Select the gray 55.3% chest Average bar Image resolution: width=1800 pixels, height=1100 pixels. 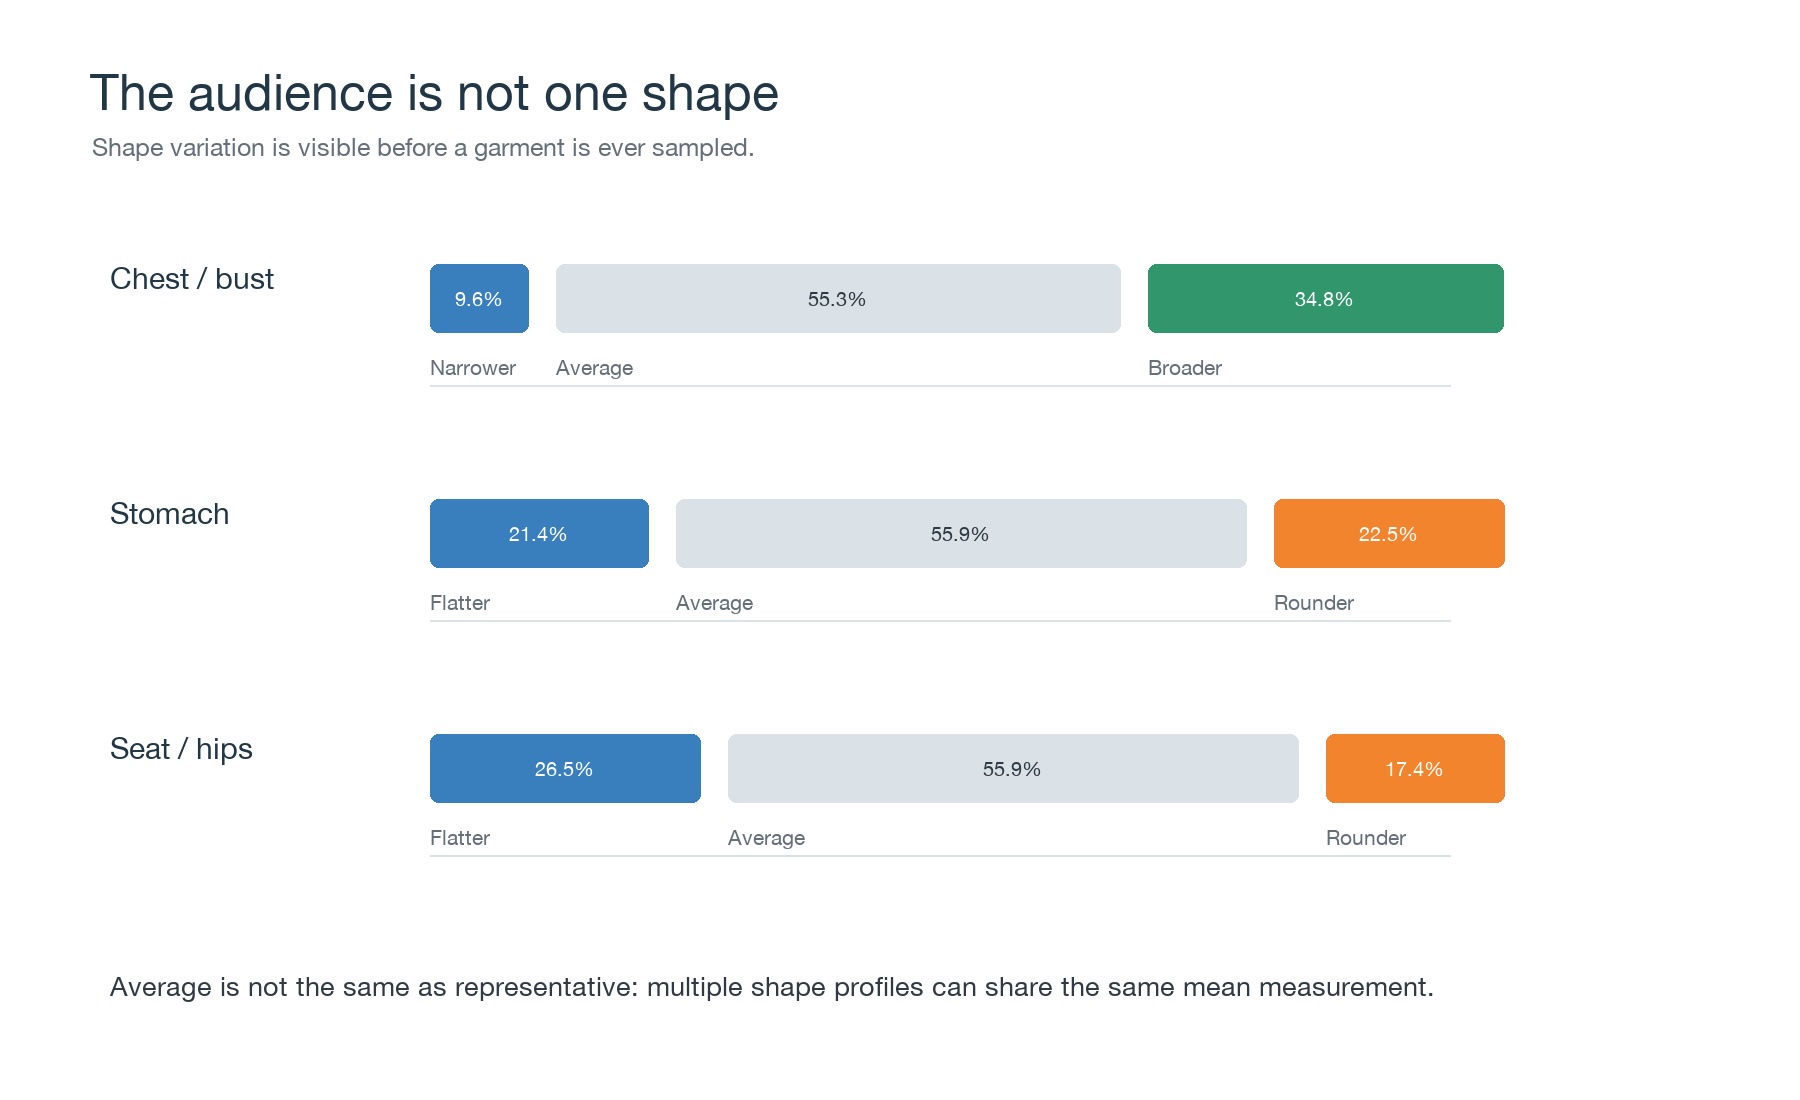(x=838, y=298)
